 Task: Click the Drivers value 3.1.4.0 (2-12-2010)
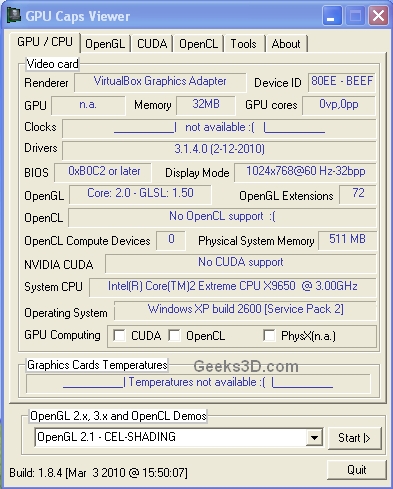click(219, 150)
